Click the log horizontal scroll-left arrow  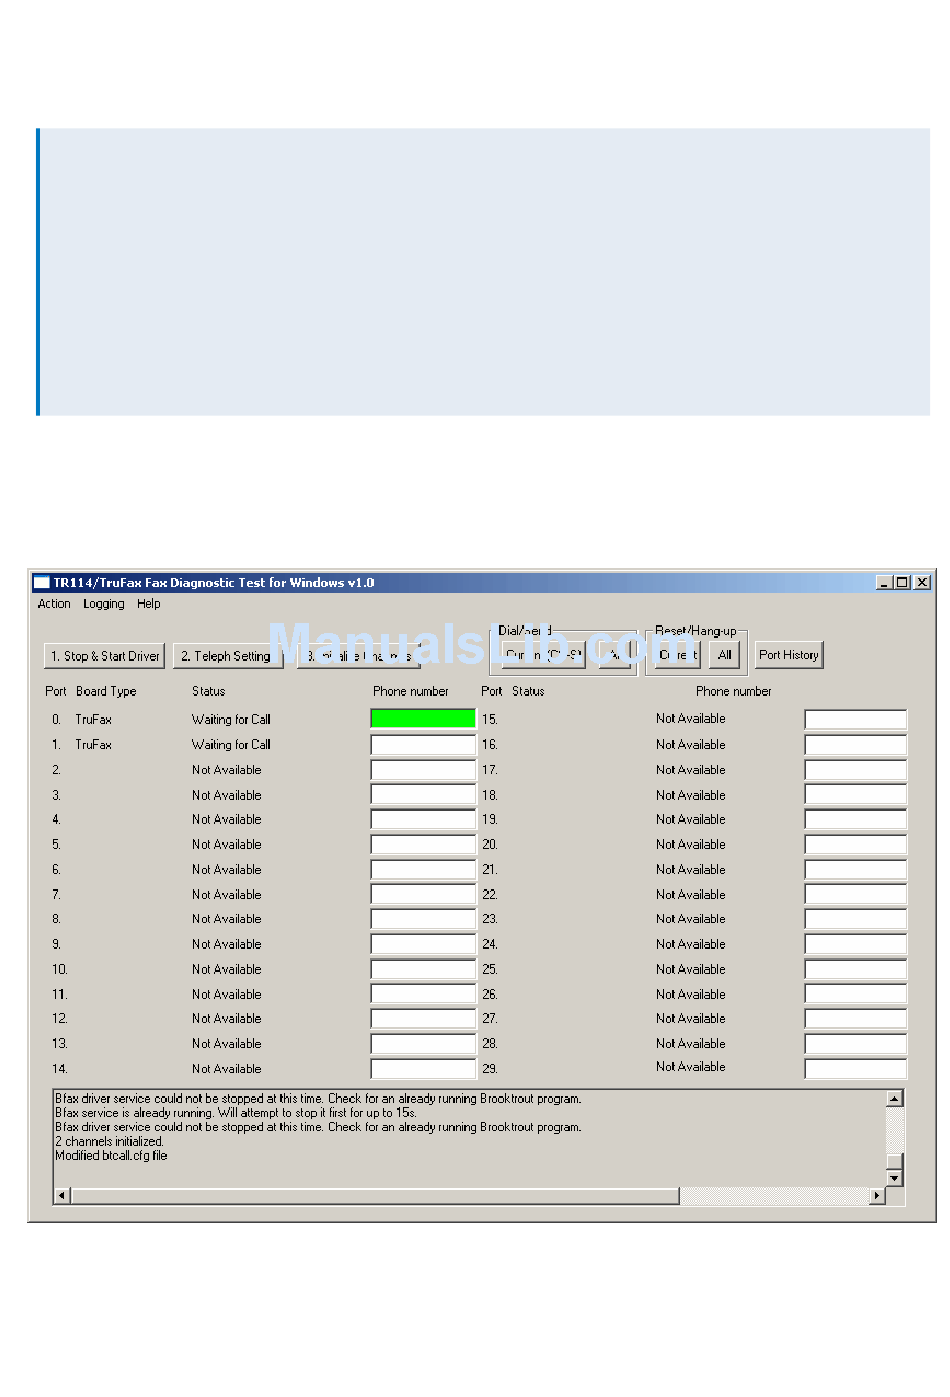[x=62, y=1195]
